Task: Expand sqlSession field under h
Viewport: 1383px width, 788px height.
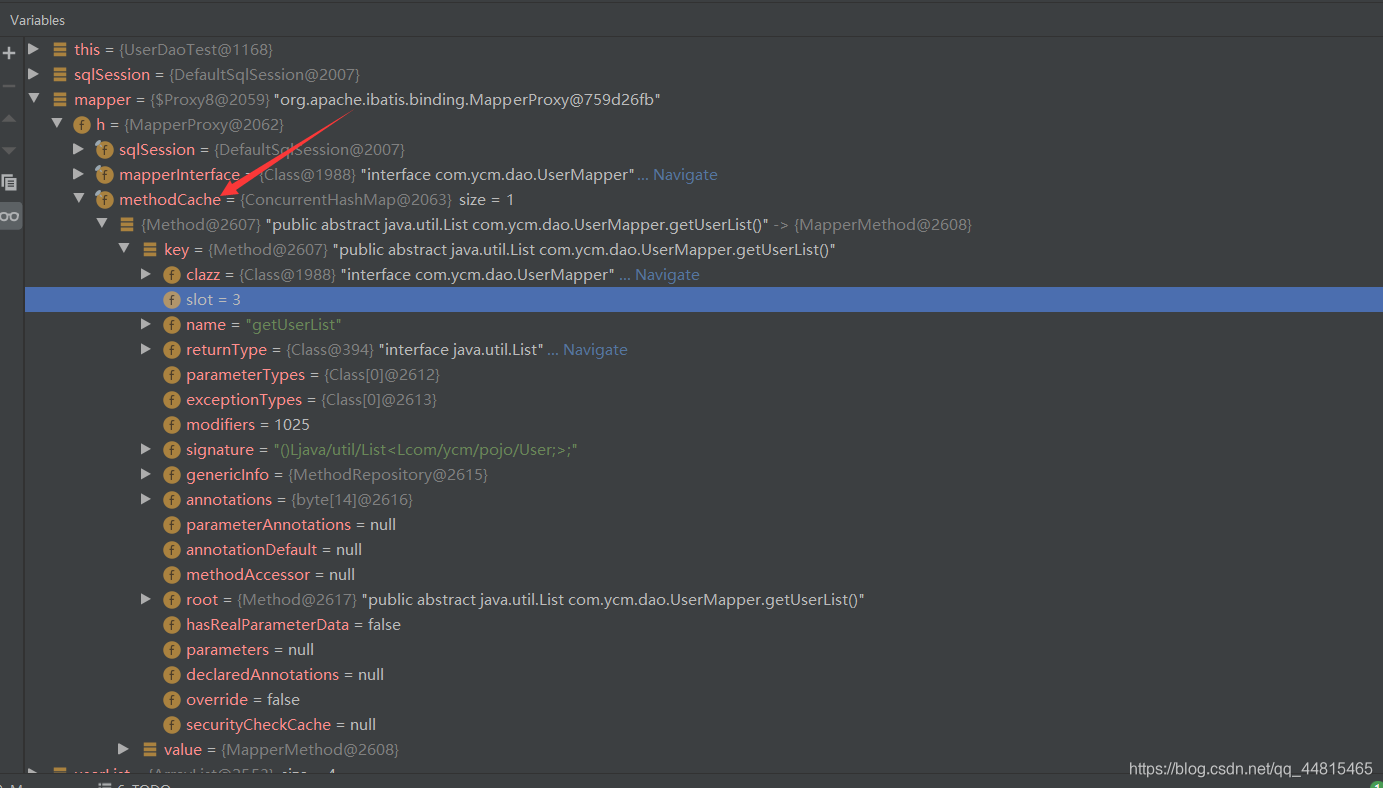Action: (x=79, y=149)
